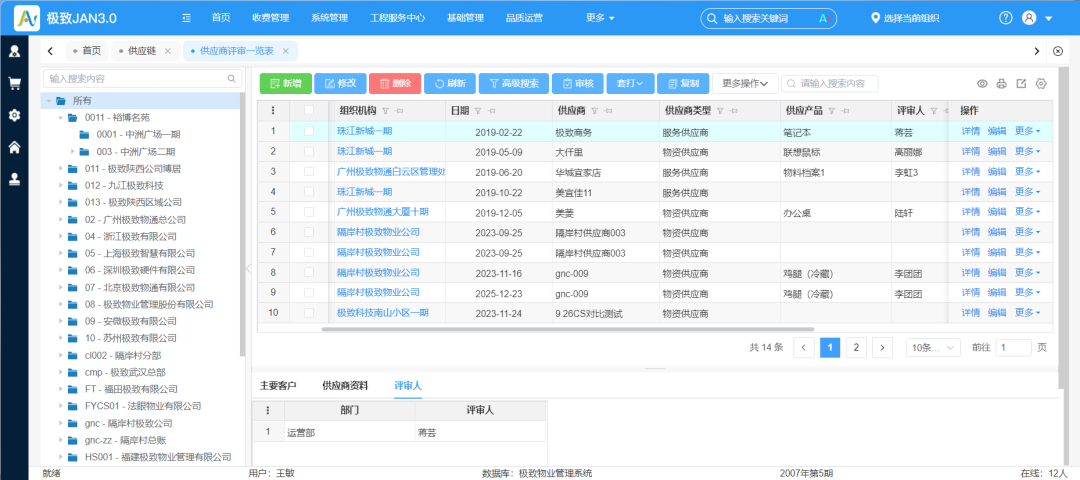Click the tree search magnifier icon
Image resolution: width=1080 pixels, height=480 pixels.
click(232, 79)
